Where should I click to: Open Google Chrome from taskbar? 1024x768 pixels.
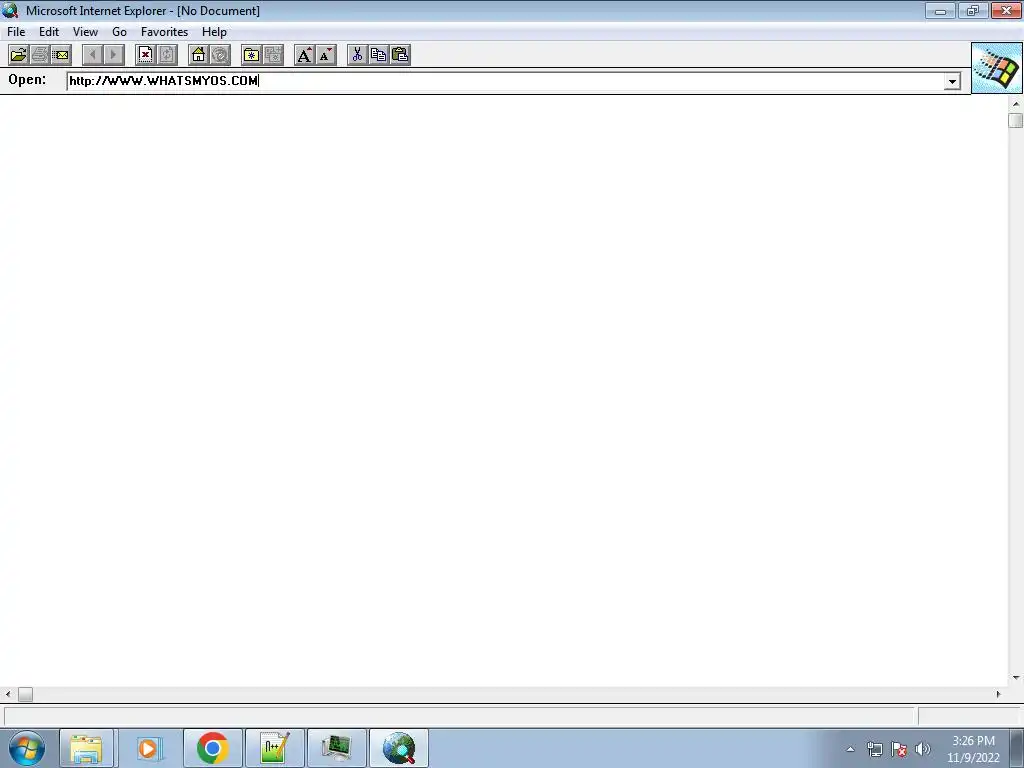pyautogui.click(x=212, y=748)
